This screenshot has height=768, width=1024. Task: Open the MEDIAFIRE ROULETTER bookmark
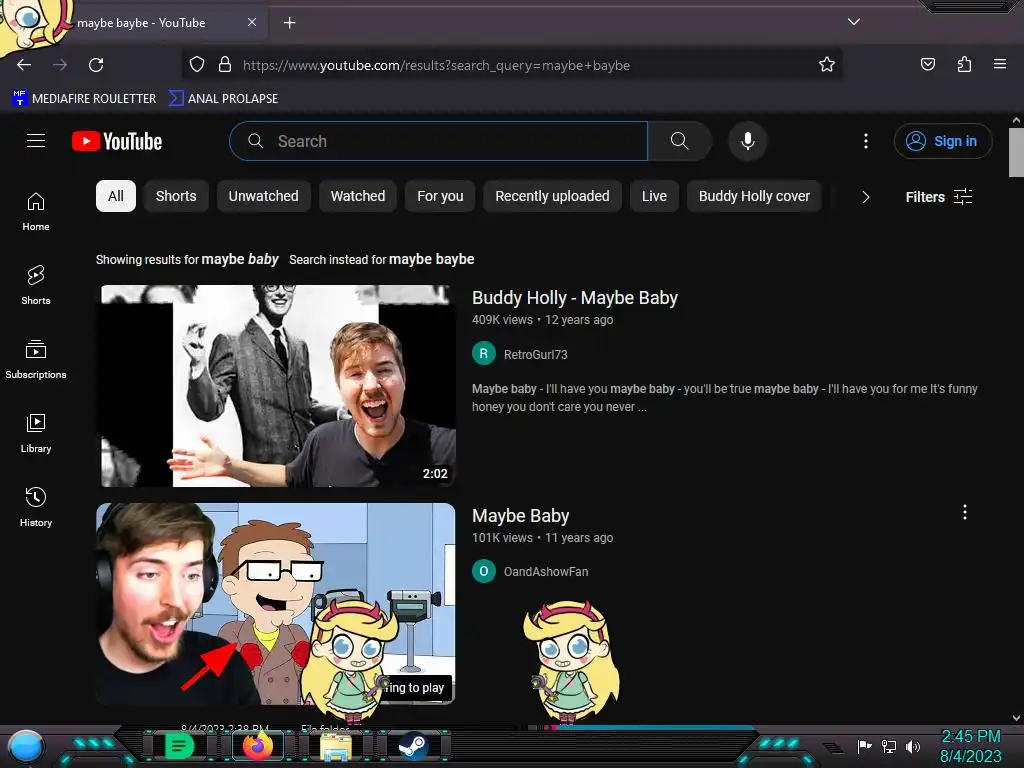tap(84, 99)
